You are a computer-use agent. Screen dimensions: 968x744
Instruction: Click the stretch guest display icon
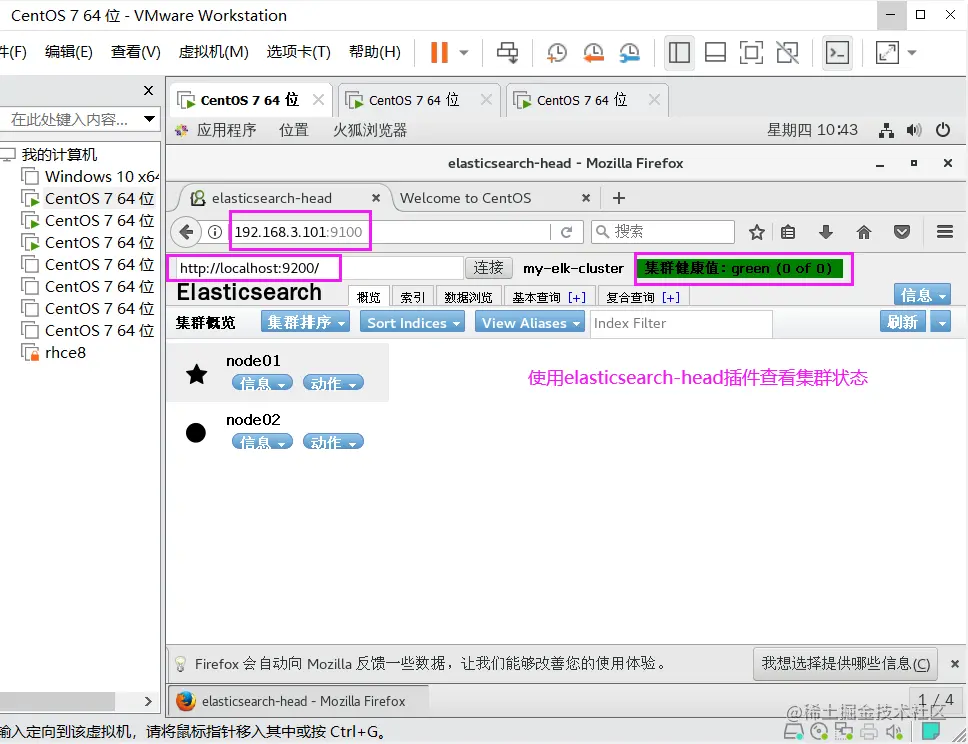click(887, 52)
